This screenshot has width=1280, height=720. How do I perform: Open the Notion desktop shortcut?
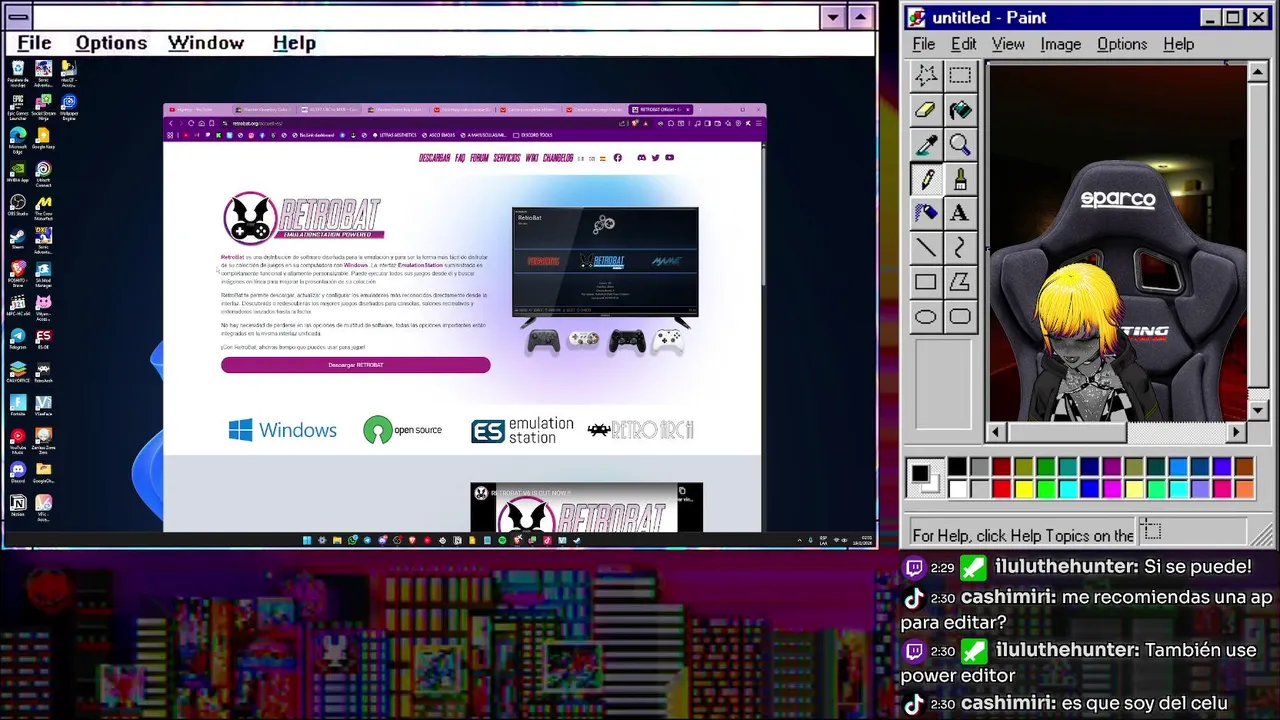point(17,505)
